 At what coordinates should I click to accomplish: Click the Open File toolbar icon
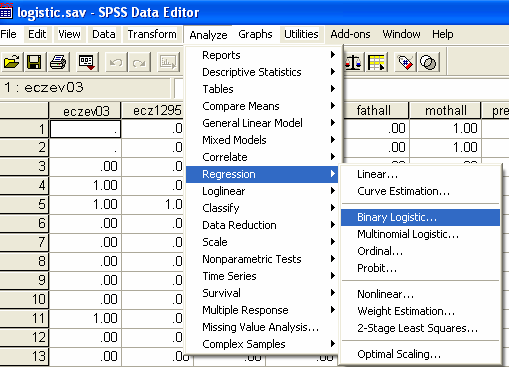12,62
